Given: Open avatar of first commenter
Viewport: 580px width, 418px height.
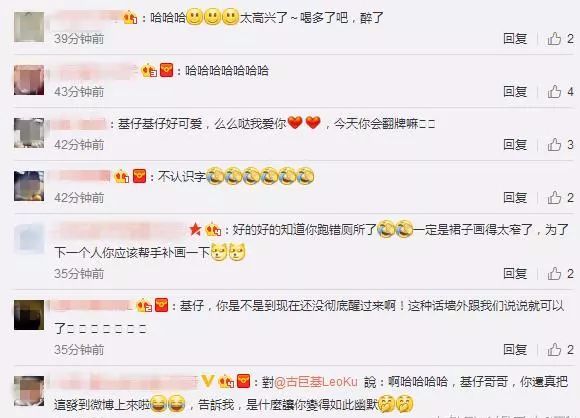Looking at the screenshot, I should click(29, 27).
